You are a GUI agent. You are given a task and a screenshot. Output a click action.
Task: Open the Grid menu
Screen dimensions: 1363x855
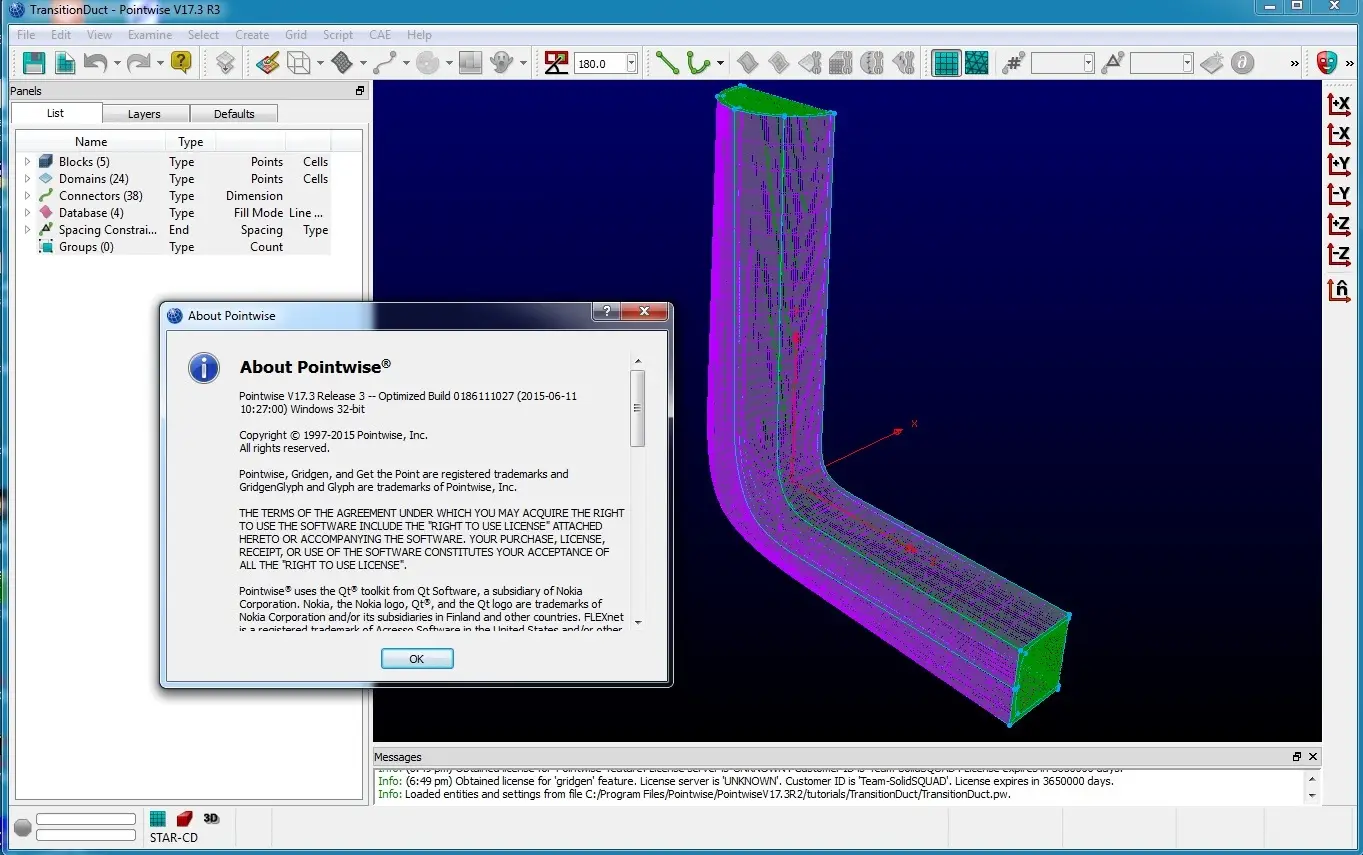296,34
